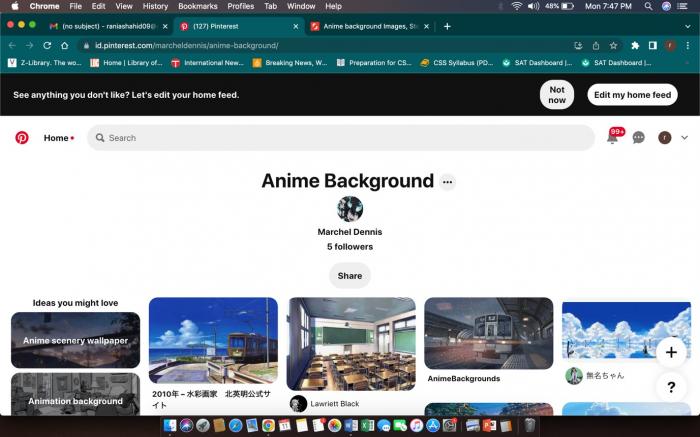
Task: Click the Chrome share page icon
Action: (596, 46)
